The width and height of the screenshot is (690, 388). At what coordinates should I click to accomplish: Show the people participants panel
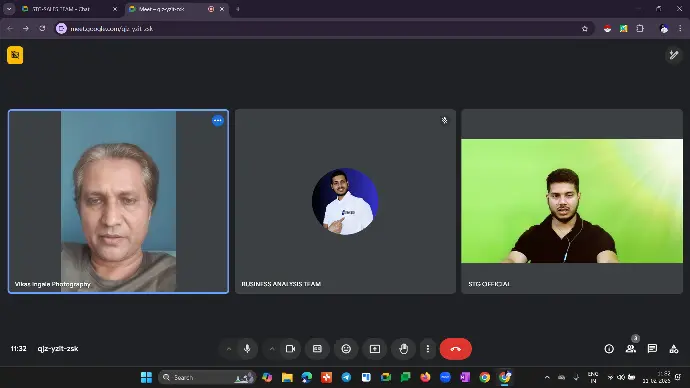click(631, 349)
